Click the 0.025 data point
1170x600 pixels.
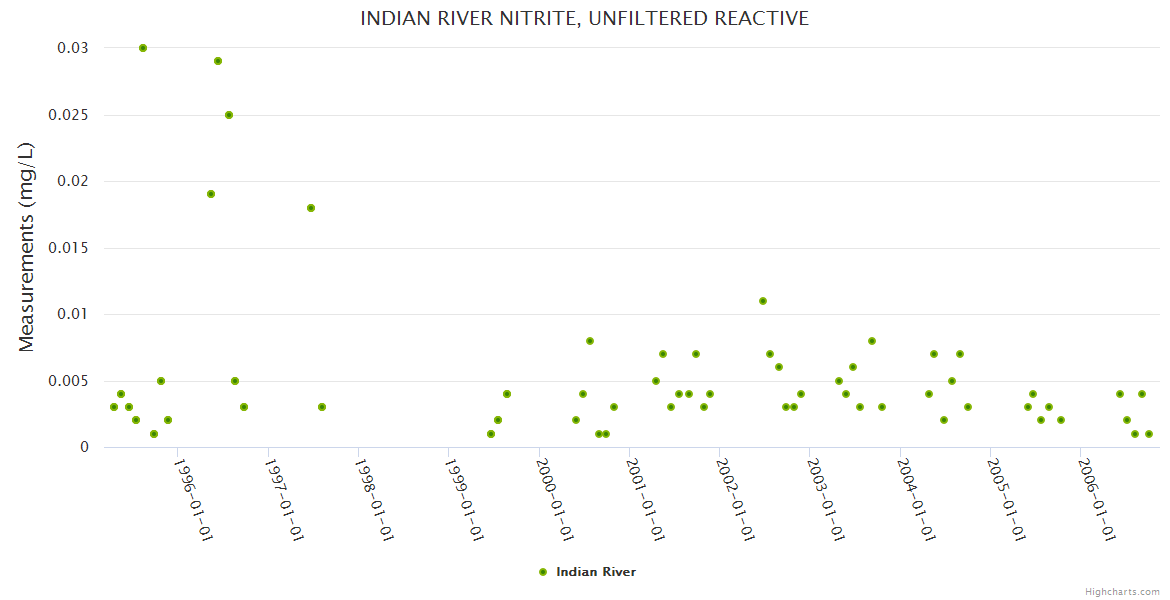[x=229, y=115]
